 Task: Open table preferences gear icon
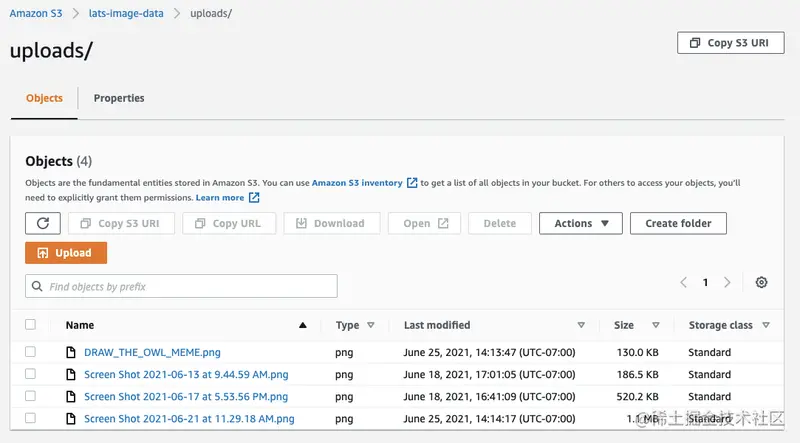pos(761,282)
